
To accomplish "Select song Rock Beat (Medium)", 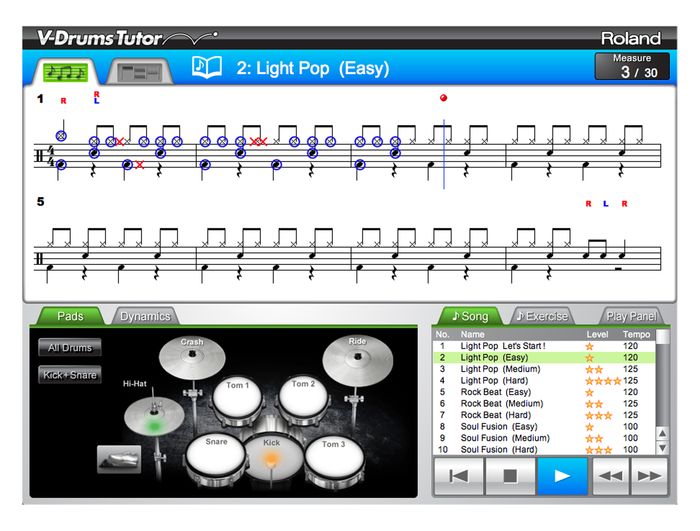I will pyautogui.click(x=544, y=404).
